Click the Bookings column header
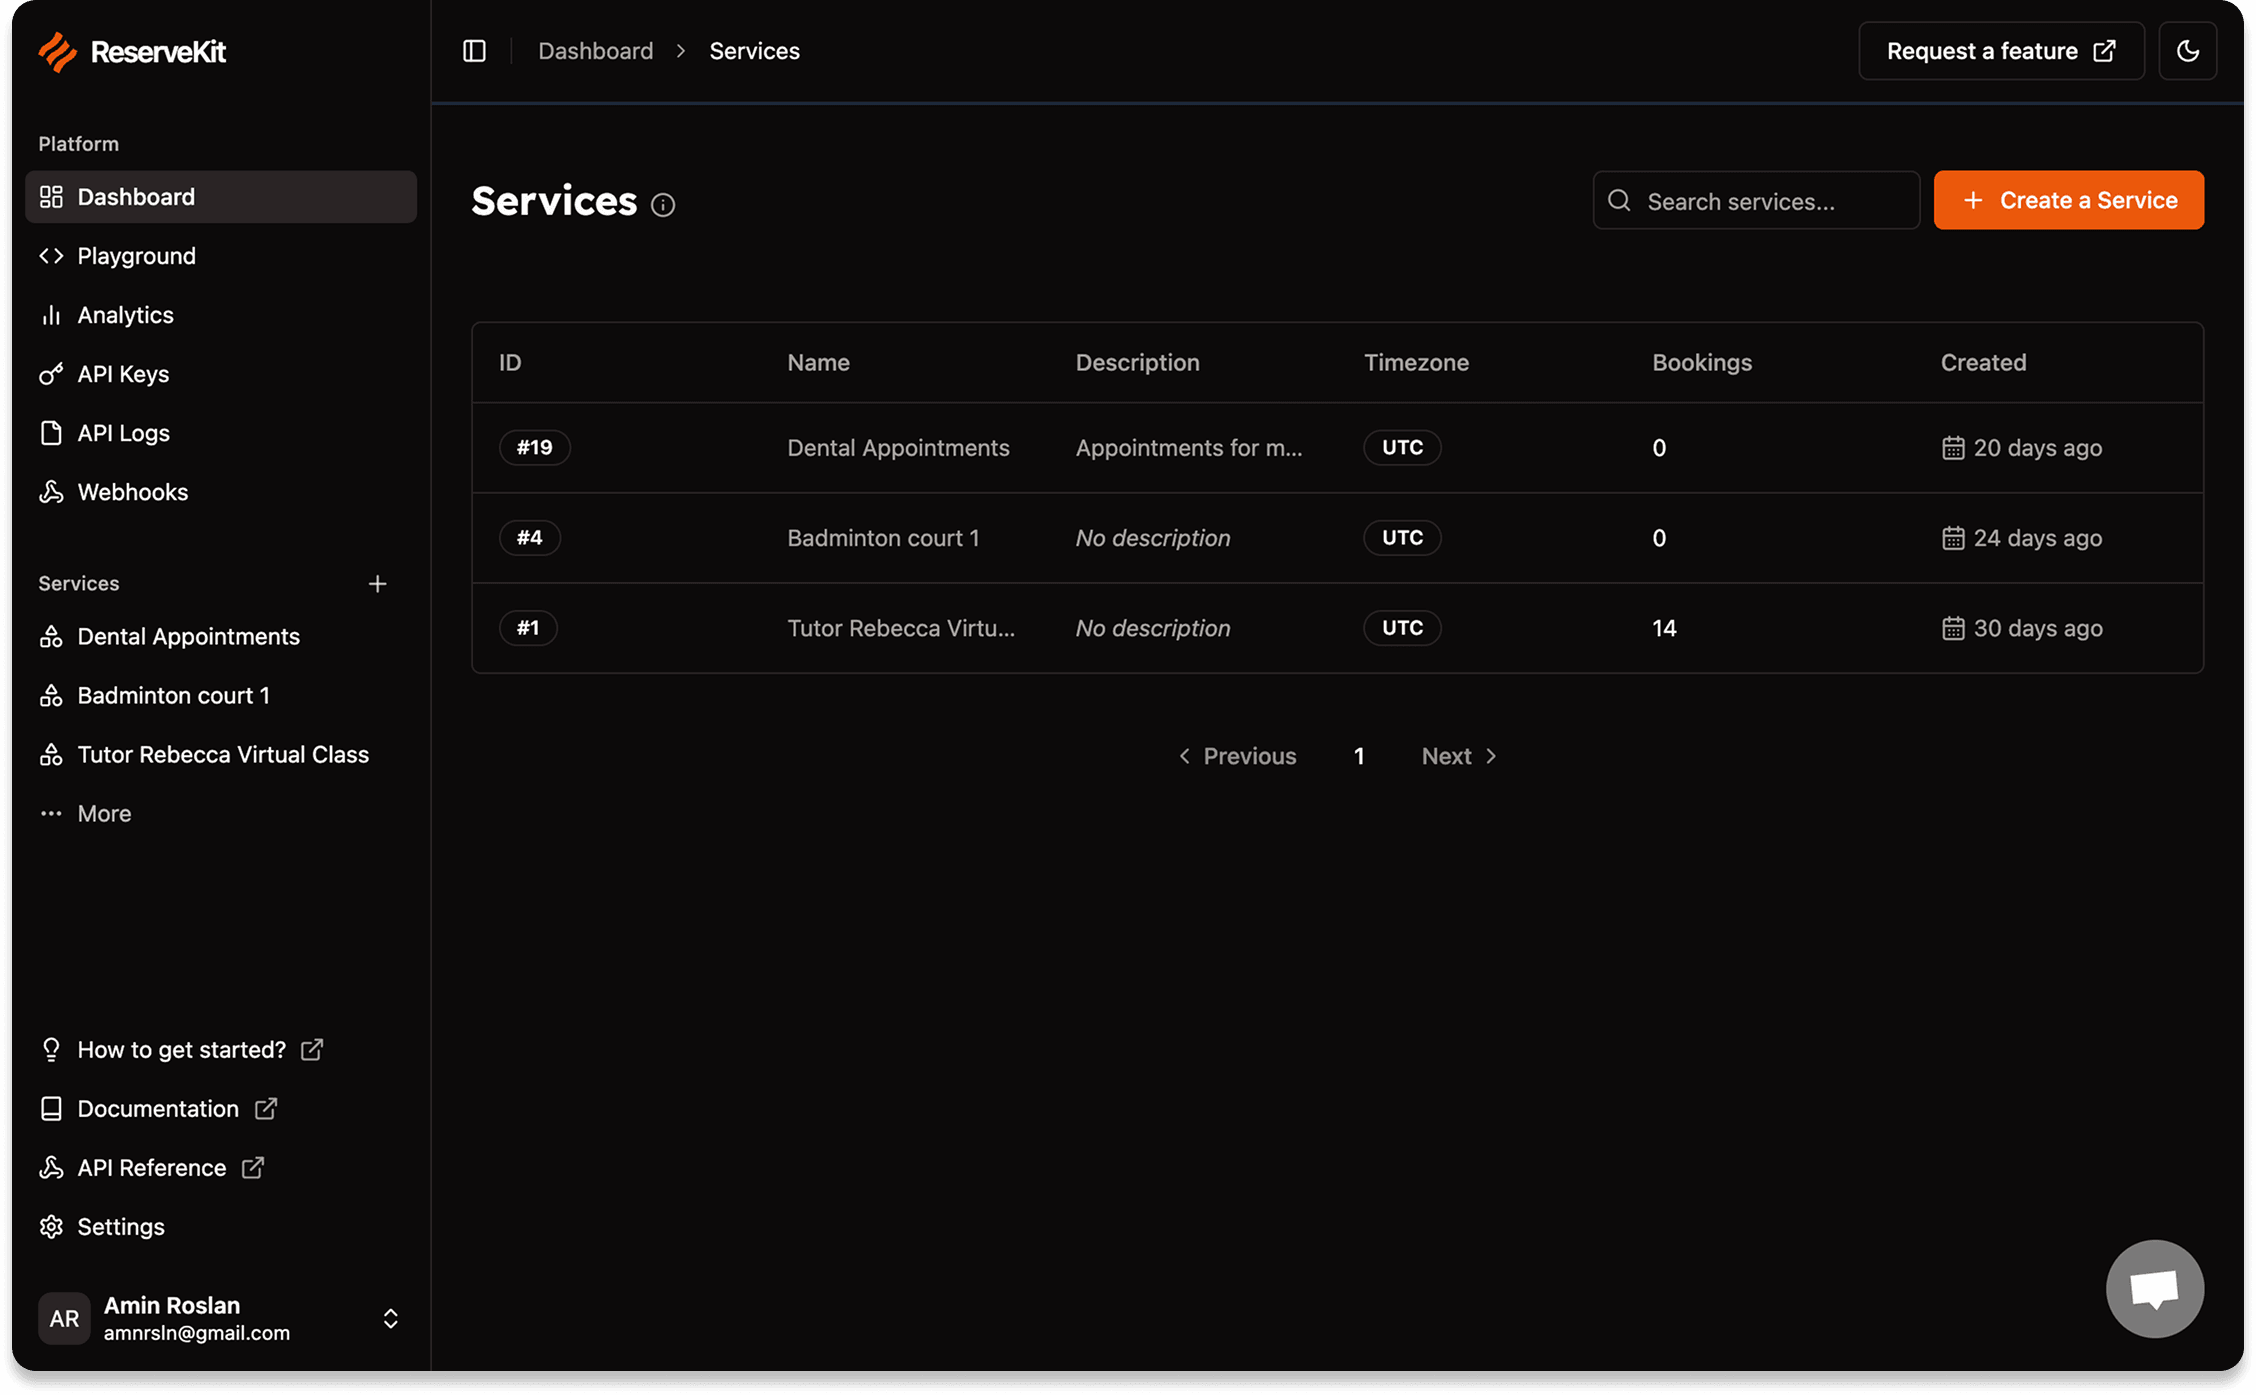 pyautogui.click(x=1702, y=363)
